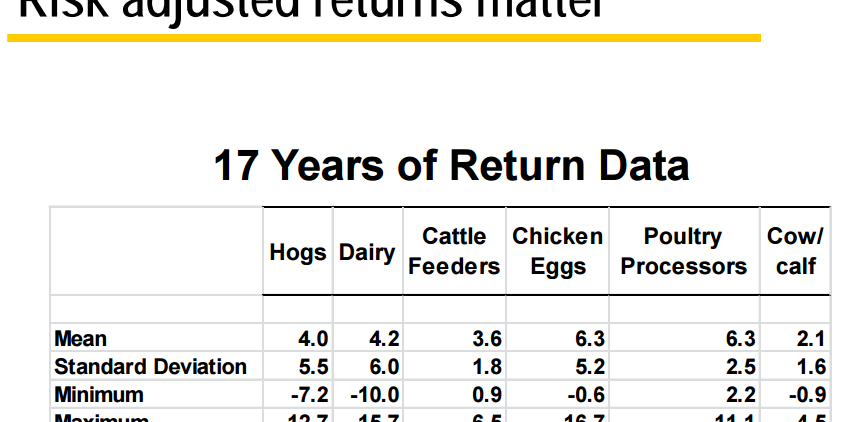The height and width of the screenshot is (422, 844).
Task: Click the Chicken Eggs column header
Action: coord(557,251)
